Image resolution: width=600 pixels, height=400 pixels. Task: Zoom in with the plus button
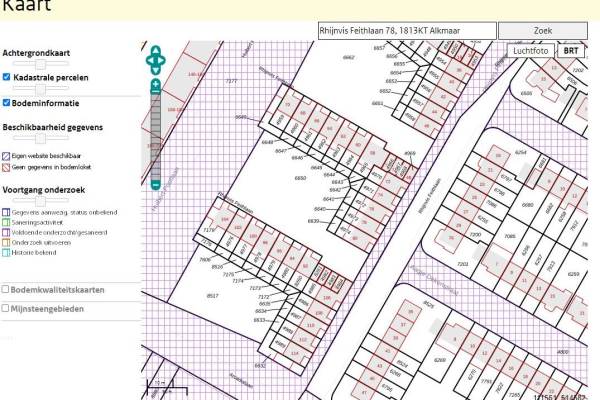pyautogui.click(x=155, y=86)
